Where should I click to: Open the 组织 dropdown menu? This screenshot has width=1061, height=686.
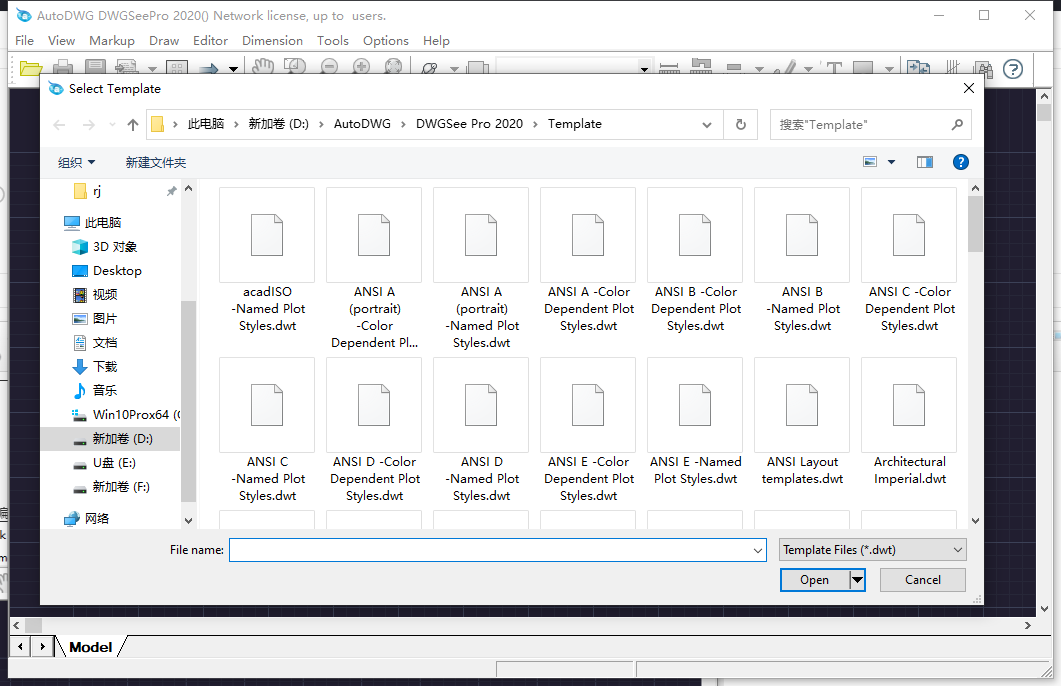pyautogui.click(x=77, y=162)
